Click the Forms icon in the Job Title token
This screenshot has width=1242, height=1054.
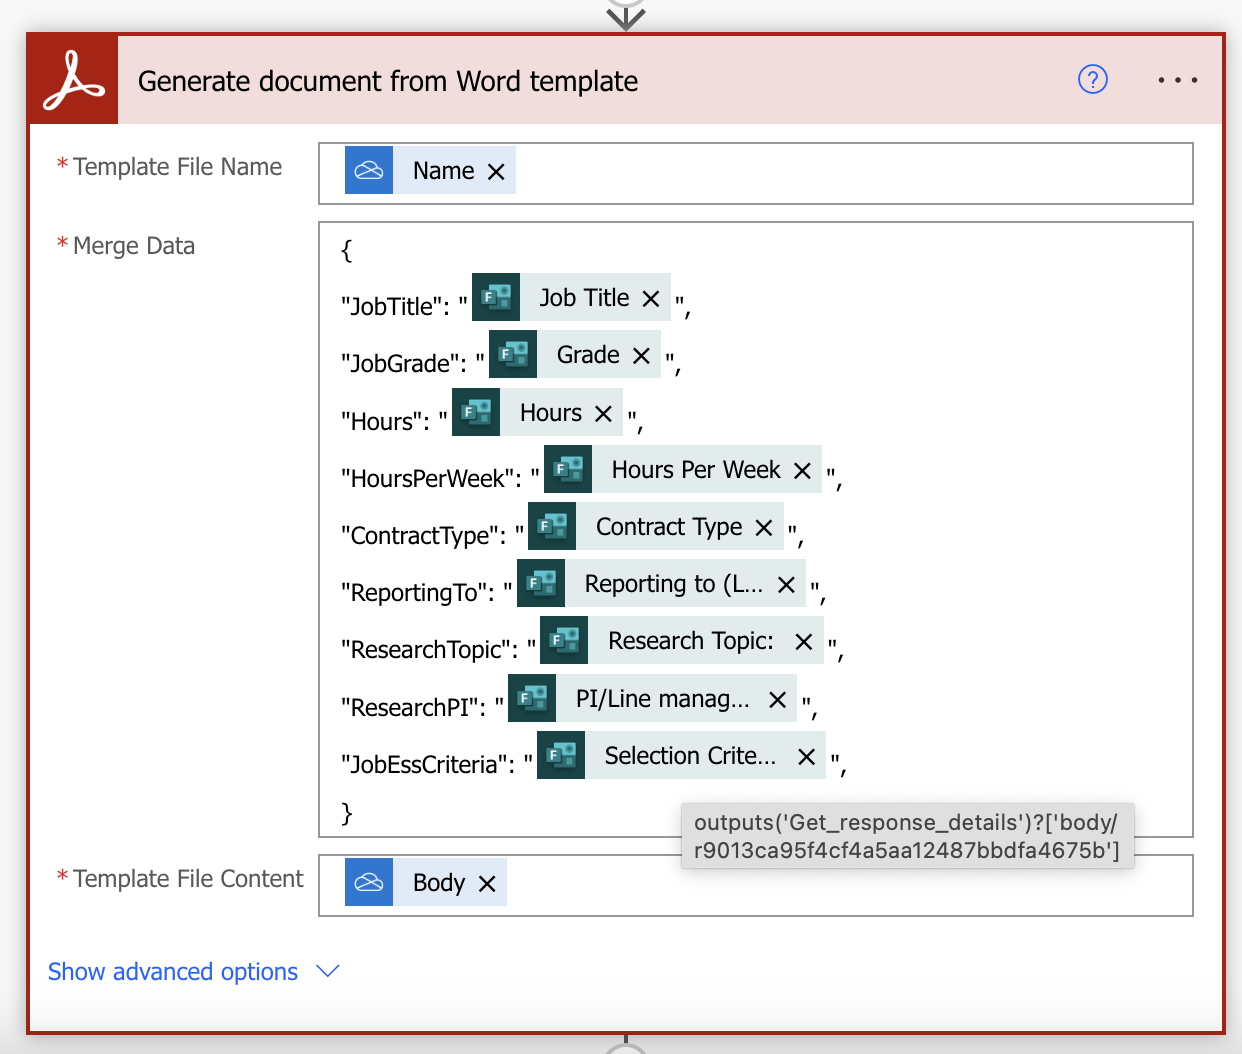tap(496, 297)
